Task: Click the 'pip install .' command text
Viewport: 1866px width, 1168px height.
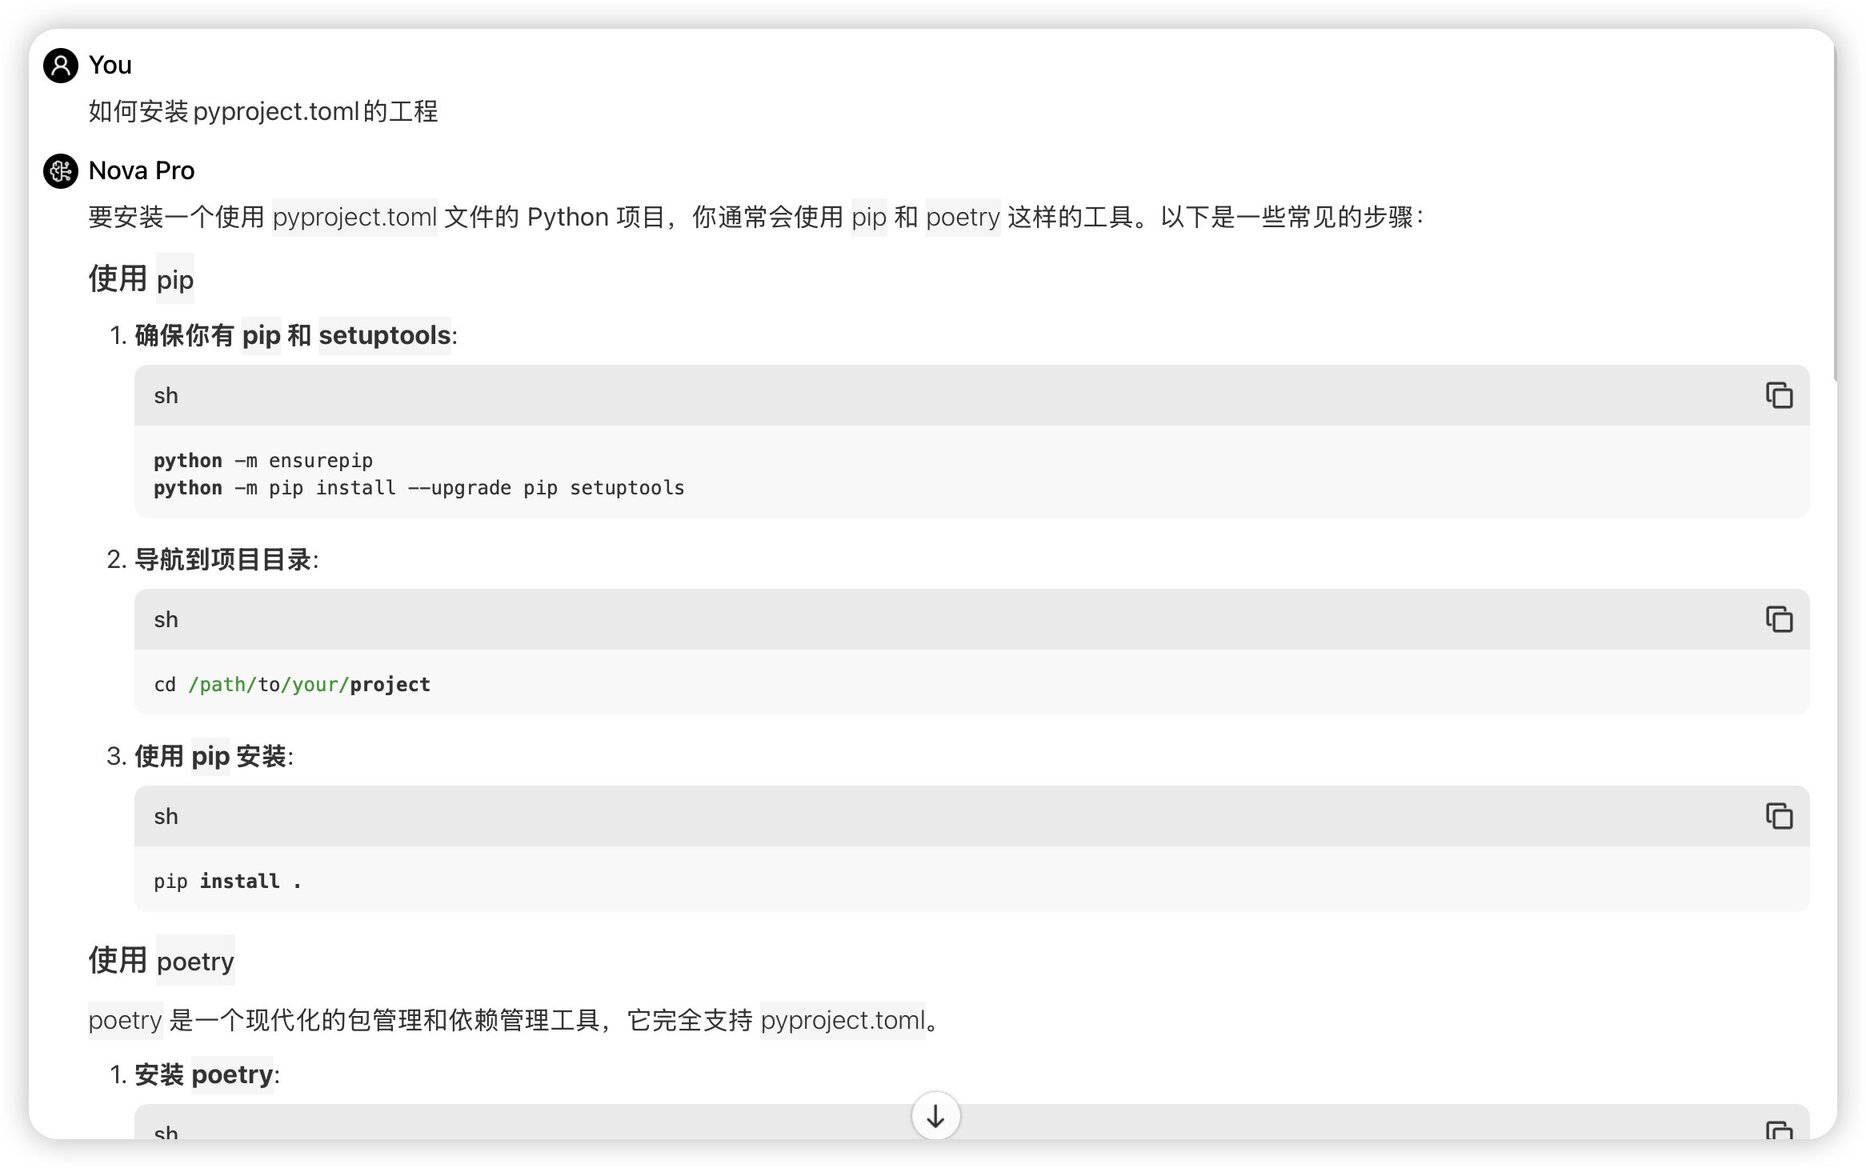Action: tap(228, 881)
